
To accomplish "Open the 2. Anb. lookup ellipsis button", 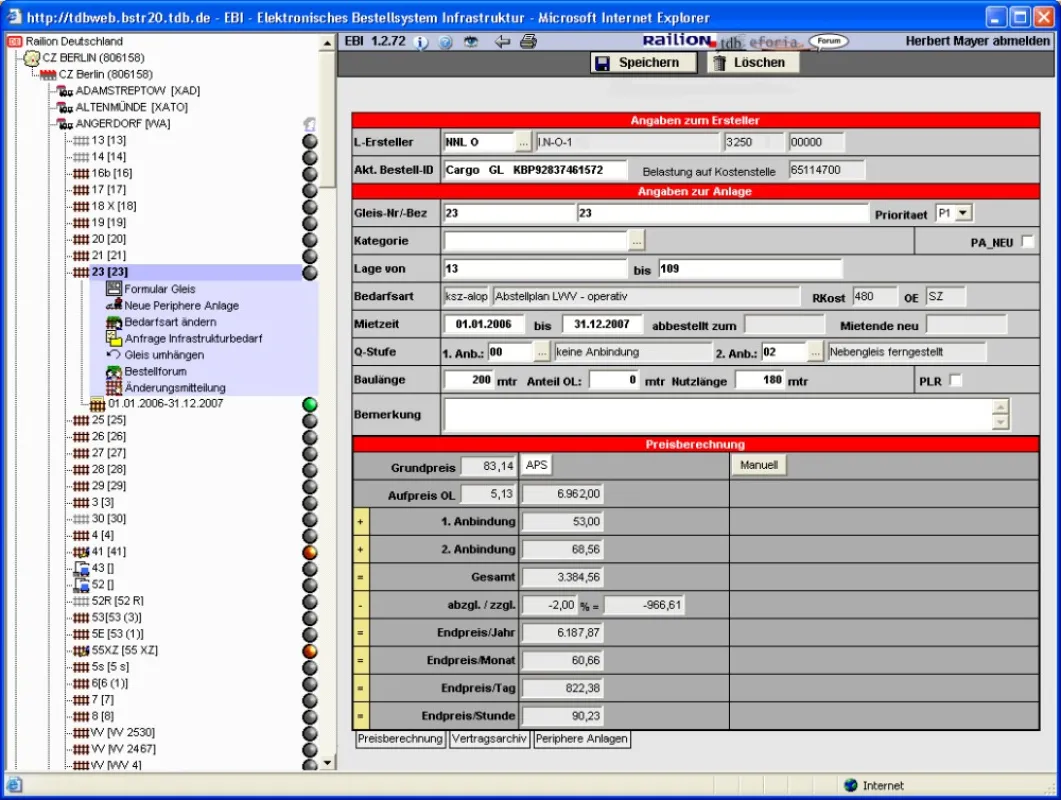I will point(815,352).
